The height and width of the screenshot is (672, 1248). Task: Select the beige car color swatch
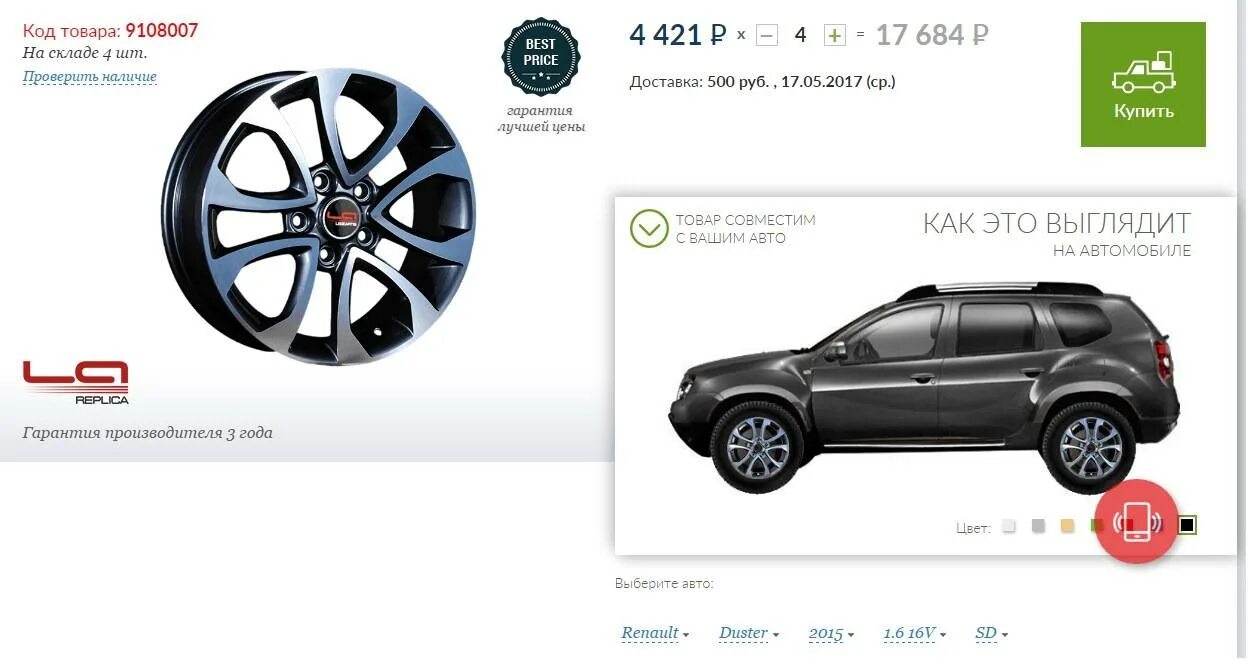click(1067, 525)
